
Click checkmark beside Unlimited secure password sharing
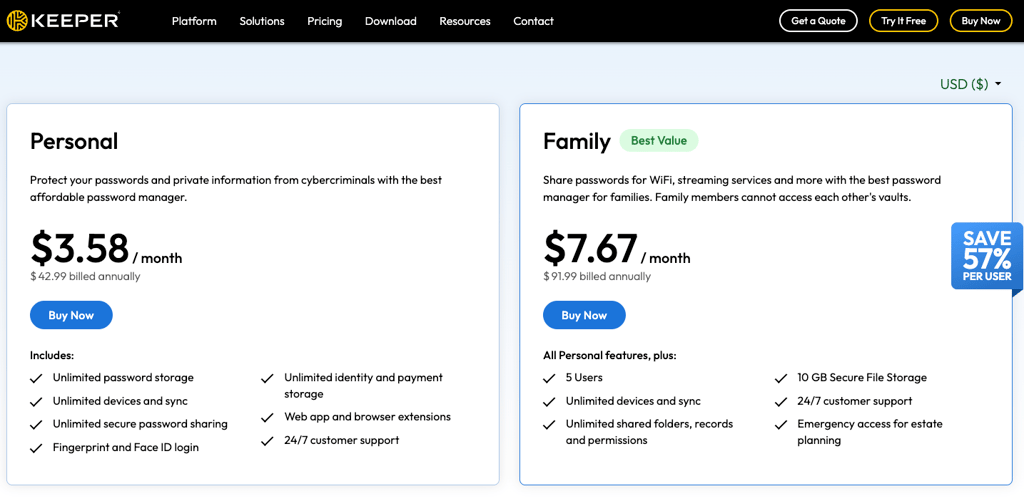click(x=37, y=425)
